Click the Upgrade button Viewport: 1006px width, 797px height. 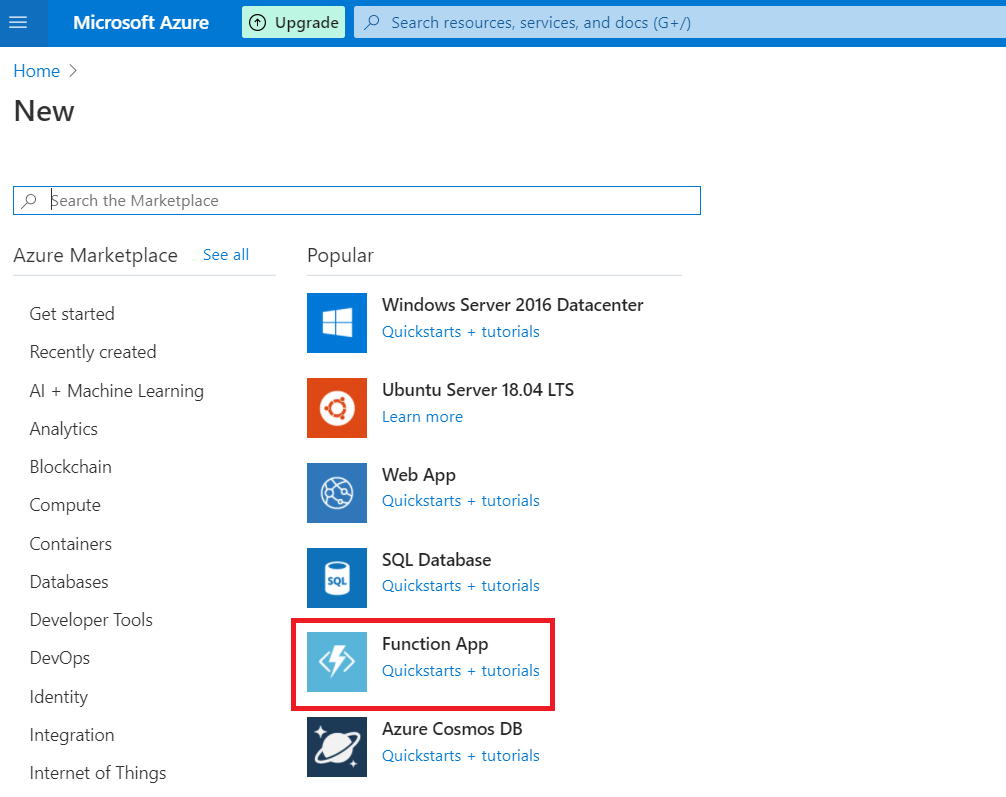[x=293, y=22]
